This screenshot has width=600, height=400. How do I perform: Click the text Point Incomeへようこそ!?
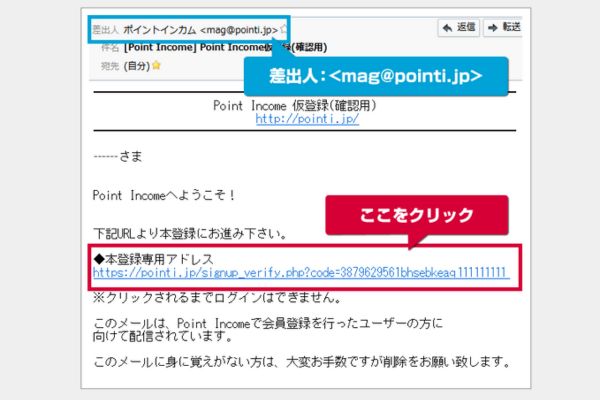pyautogui.click(x=164, y=195)
